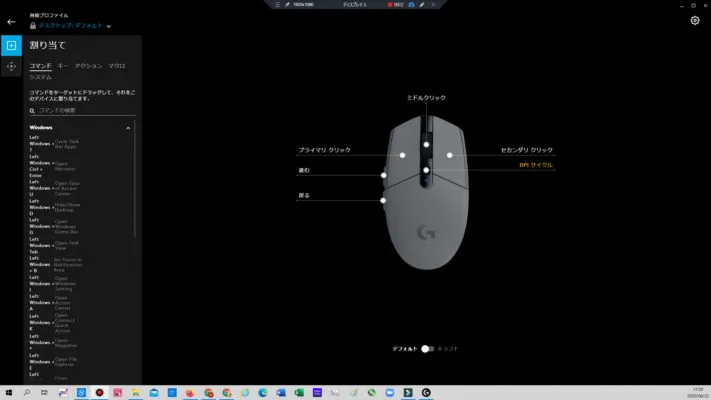Click the セカンダリ クリック label
Viewport: 711px width, 400px height.
pyautogui.click(x=527, y=150)
